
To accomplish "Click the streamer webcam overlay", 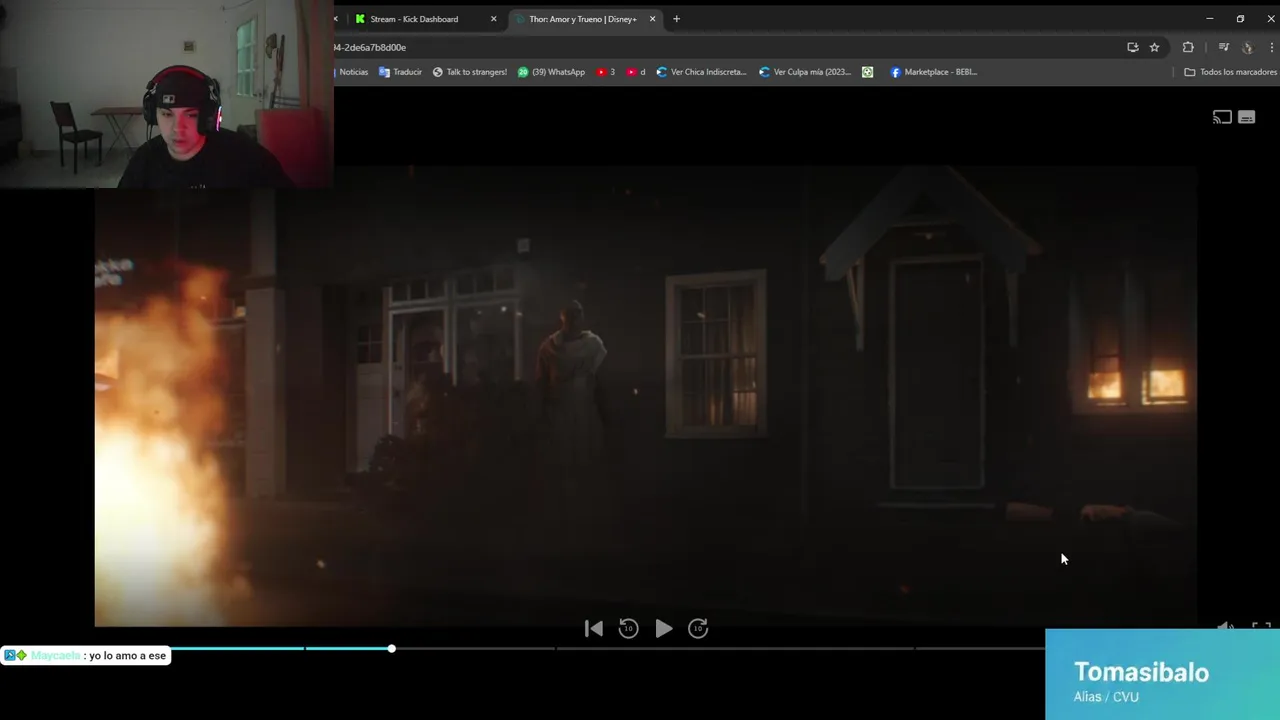I will tap(166, 94).
